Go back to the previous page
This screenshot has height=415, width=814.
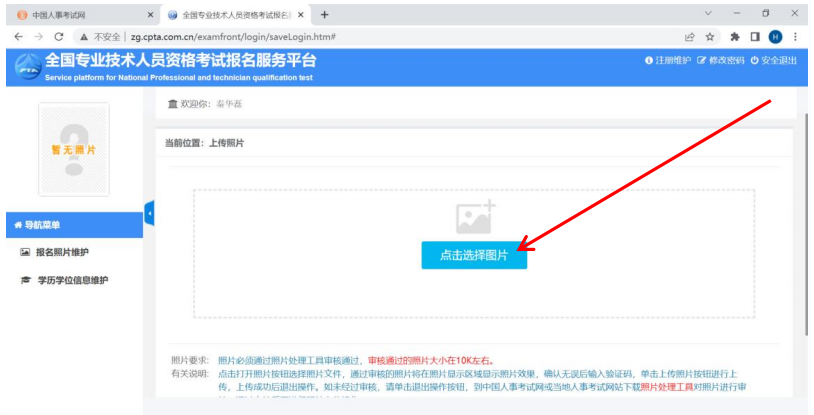17,36
